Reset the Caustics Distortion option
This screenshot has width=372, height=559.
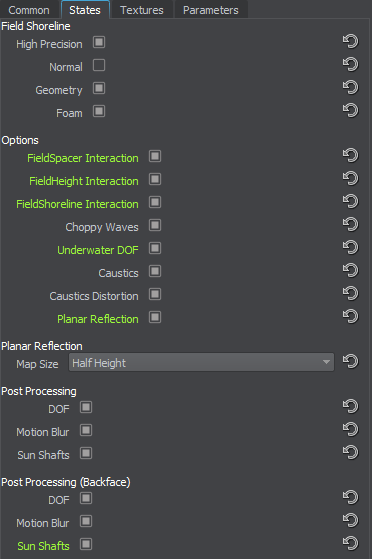(351, 293)
